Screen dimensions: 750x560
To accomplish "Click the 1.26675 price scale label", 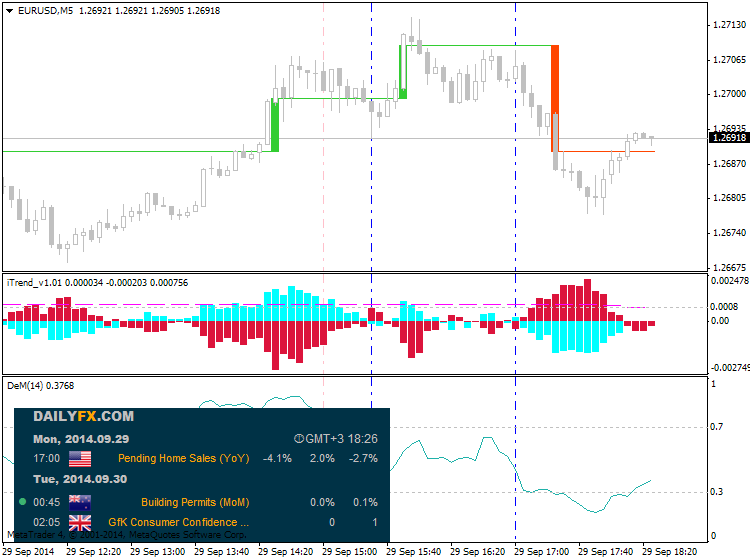I will 729,267.
